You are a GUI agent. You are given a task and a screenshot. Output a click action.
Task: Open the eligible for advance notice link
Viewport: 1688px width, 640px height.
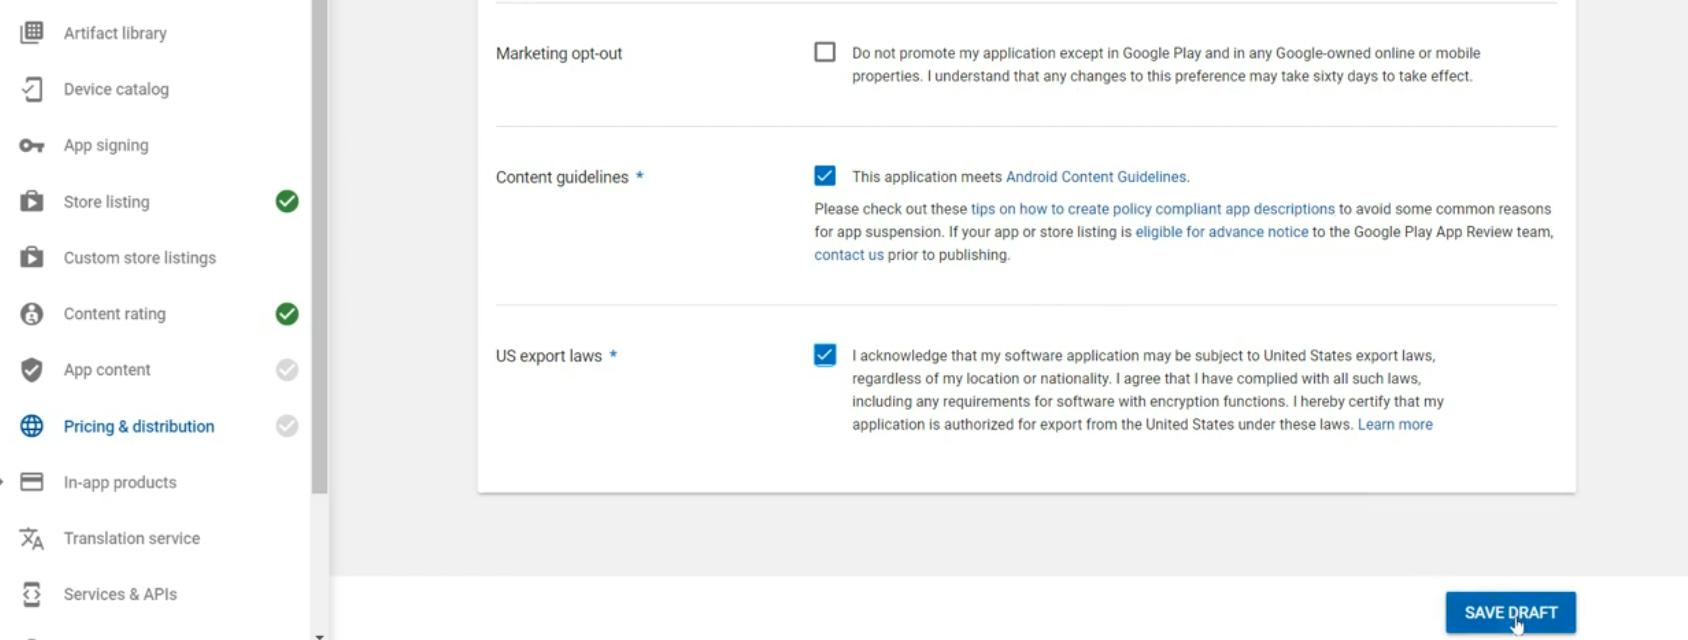pos(1221,232)
